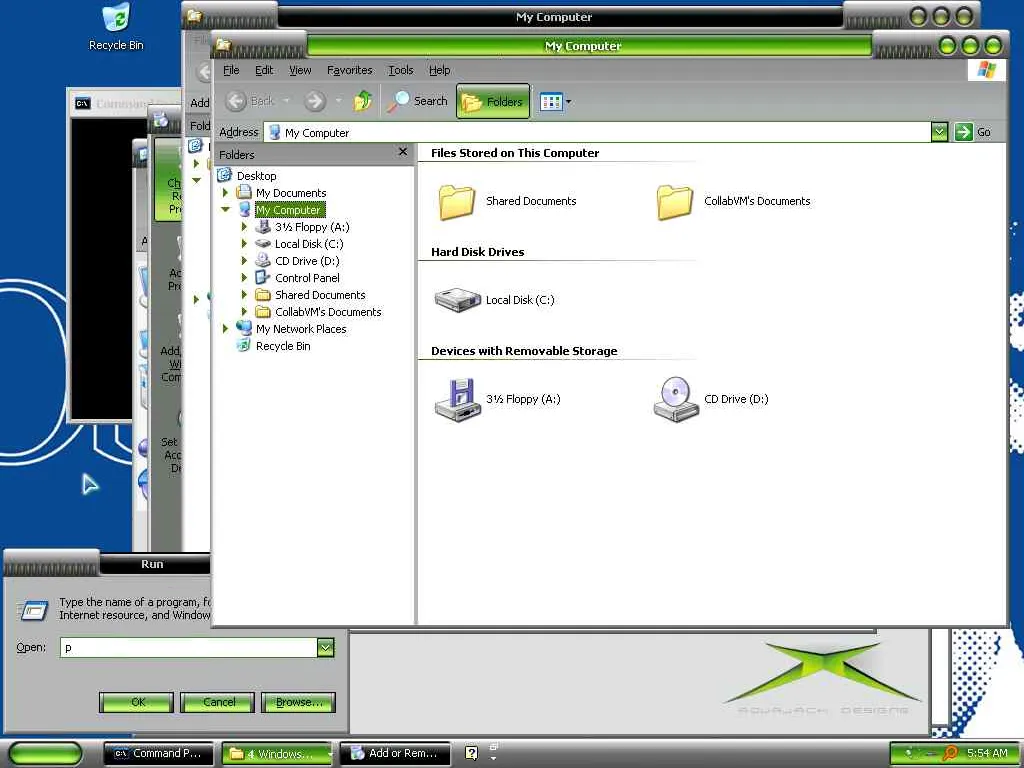The image size is (1024, 768).
Task: Open the View menu
Action: (x=300, y=70)
